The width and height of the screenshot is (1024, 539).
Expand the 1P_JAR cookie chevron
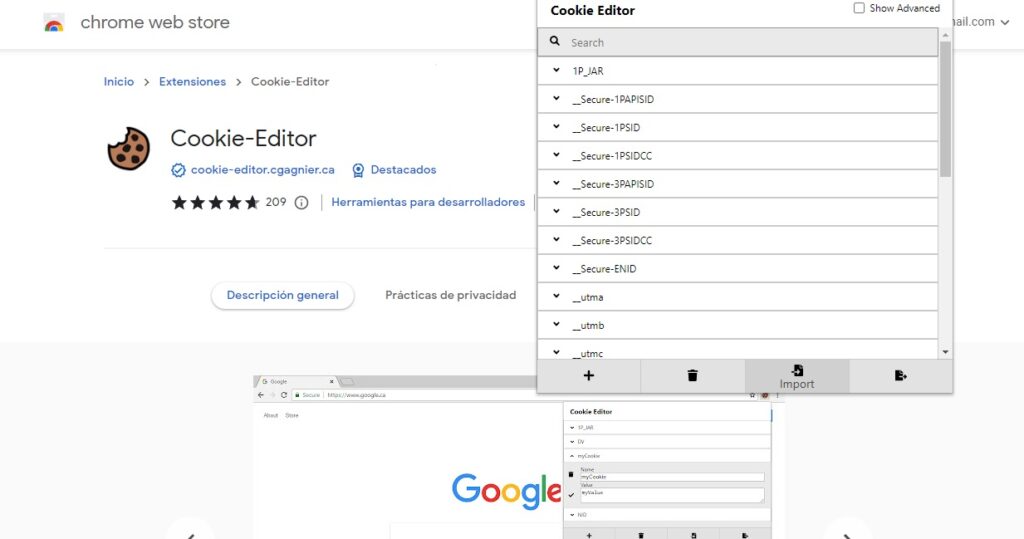pyautogui.click(x=556, y=70)
